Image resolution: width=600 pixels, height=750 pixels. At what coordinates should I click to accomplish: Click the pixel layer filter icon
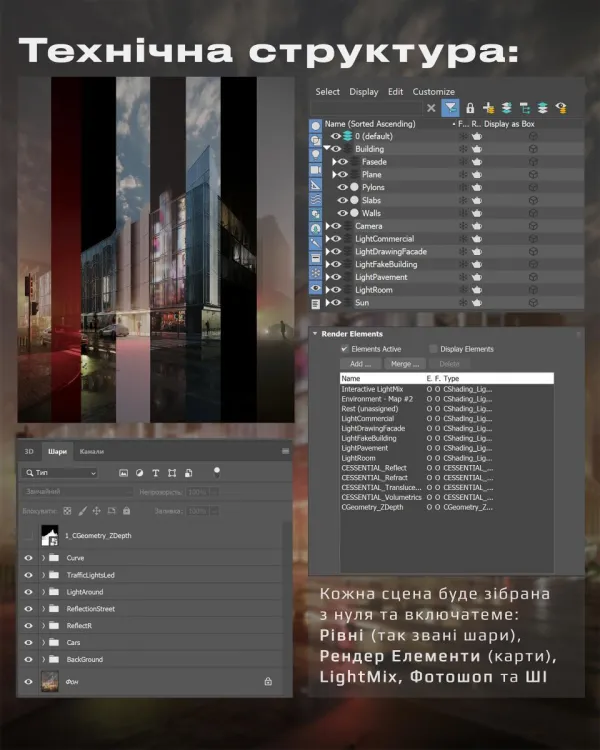click(124, 472)
